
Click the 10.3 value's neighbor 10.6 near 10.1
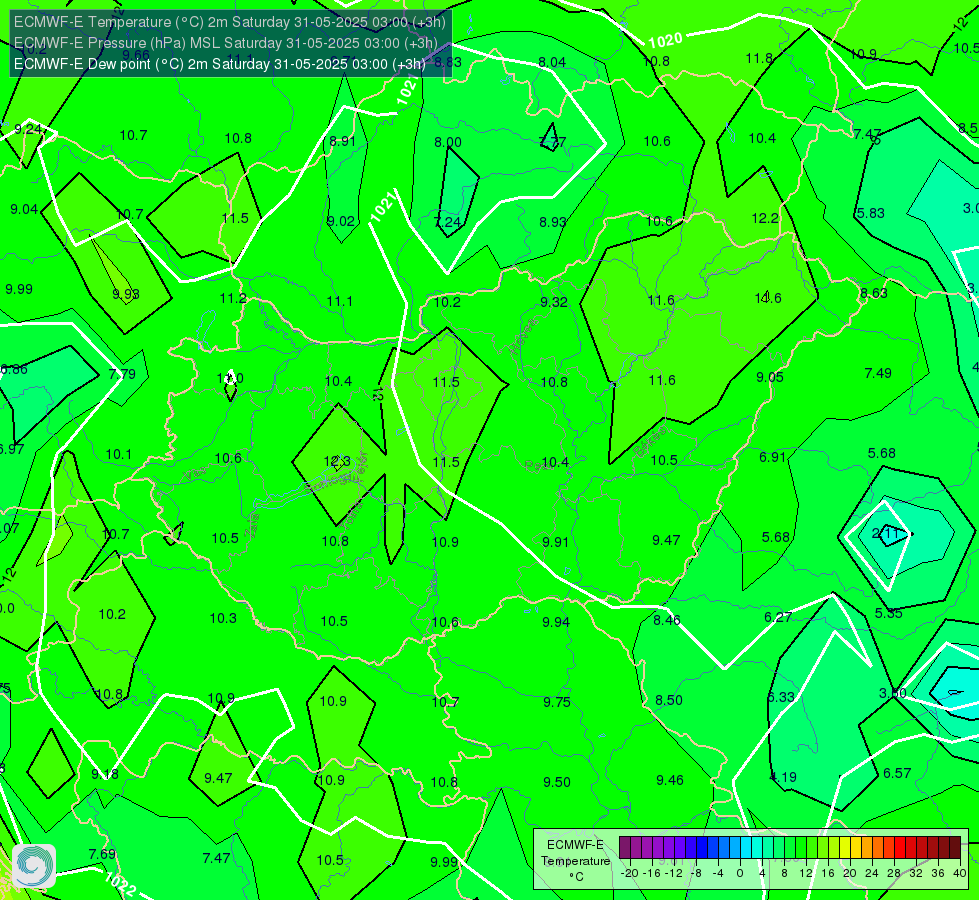pyautogui.click(x=228, y=458)
